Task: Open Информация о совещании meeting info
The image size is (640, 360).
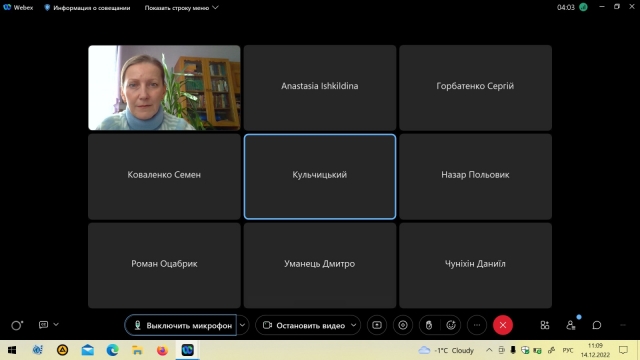Action: coord(87,7)
